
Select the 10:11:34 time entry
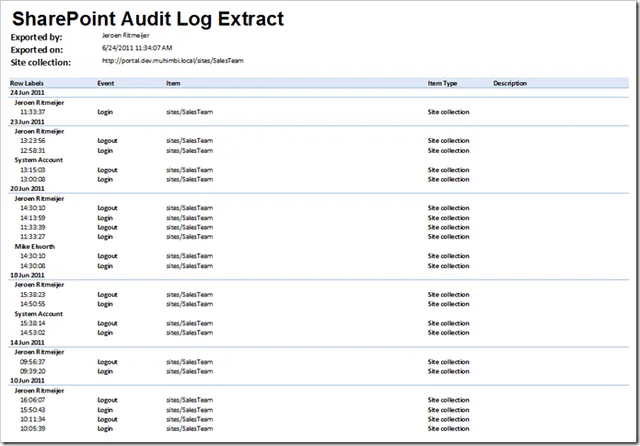click(33, 419)
